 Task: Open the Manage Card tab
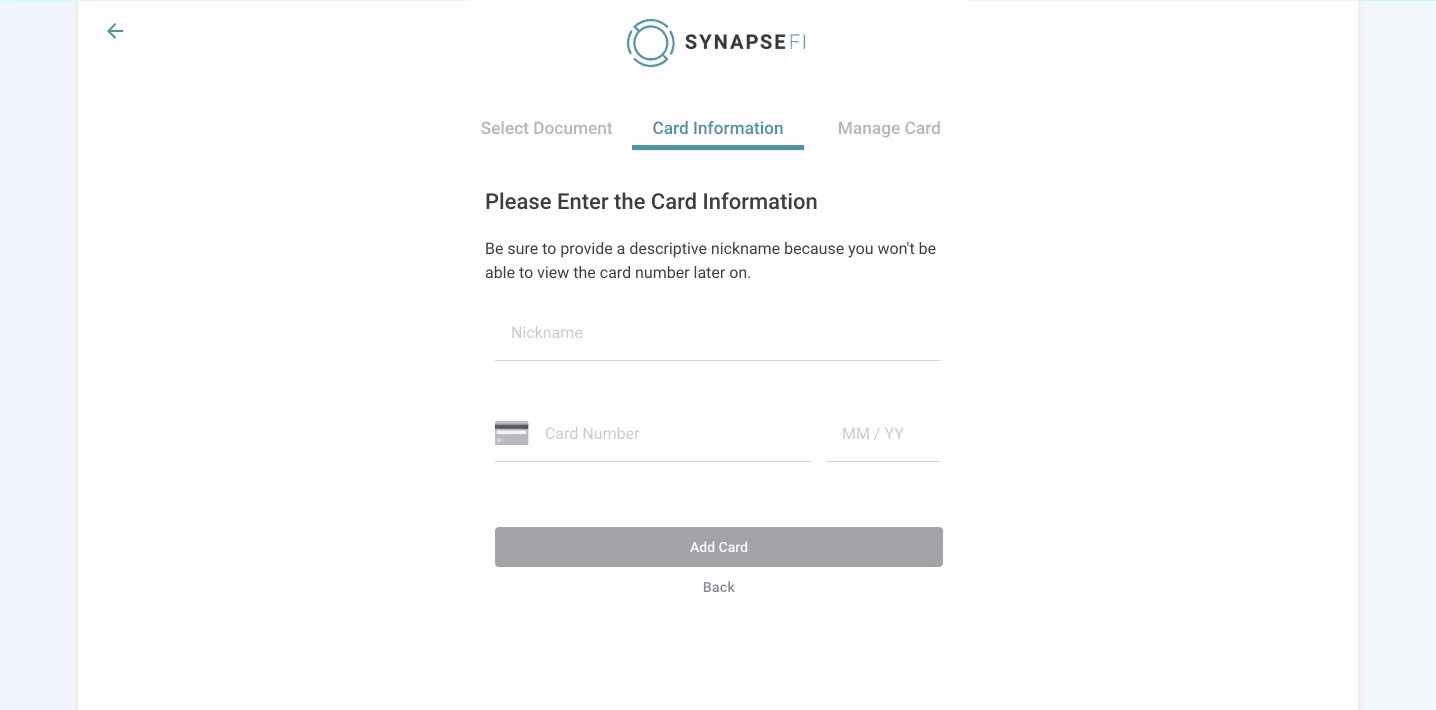[889, 128]
